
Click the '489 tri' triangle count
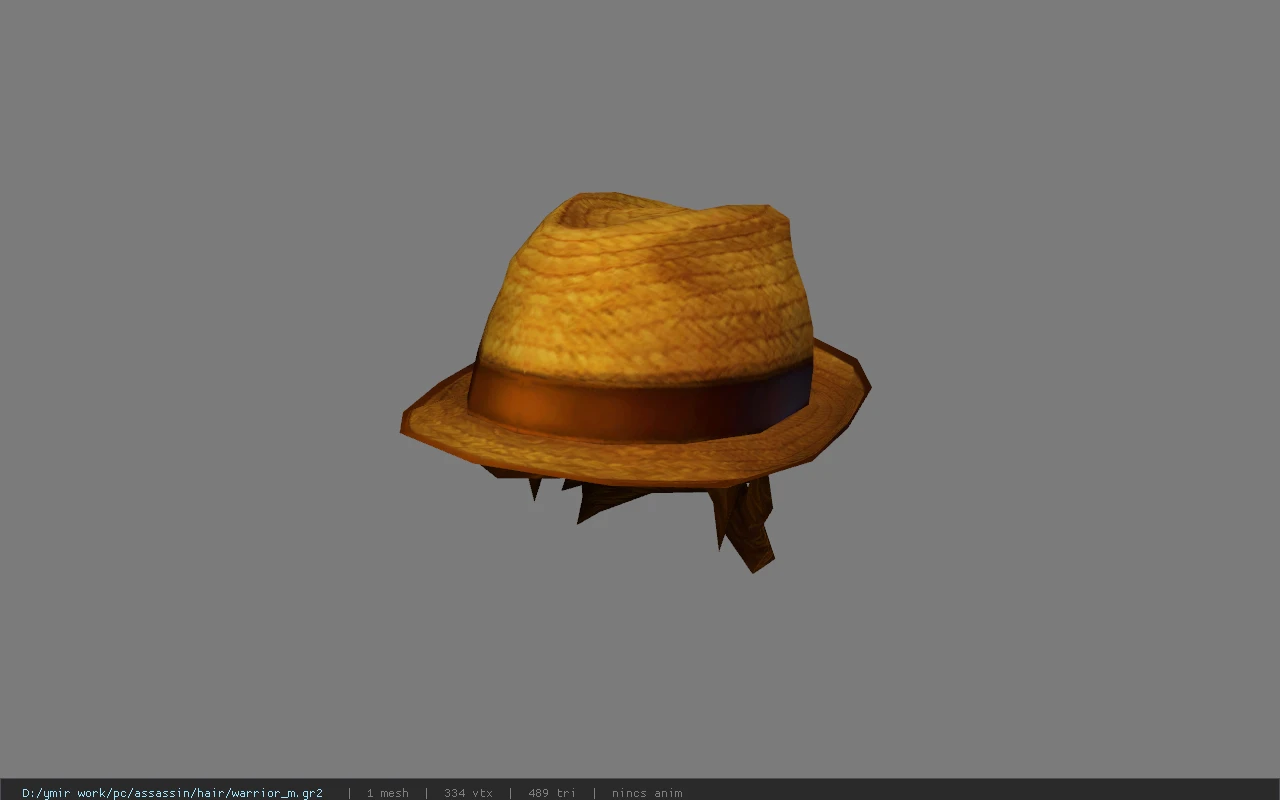coord(552,793)
